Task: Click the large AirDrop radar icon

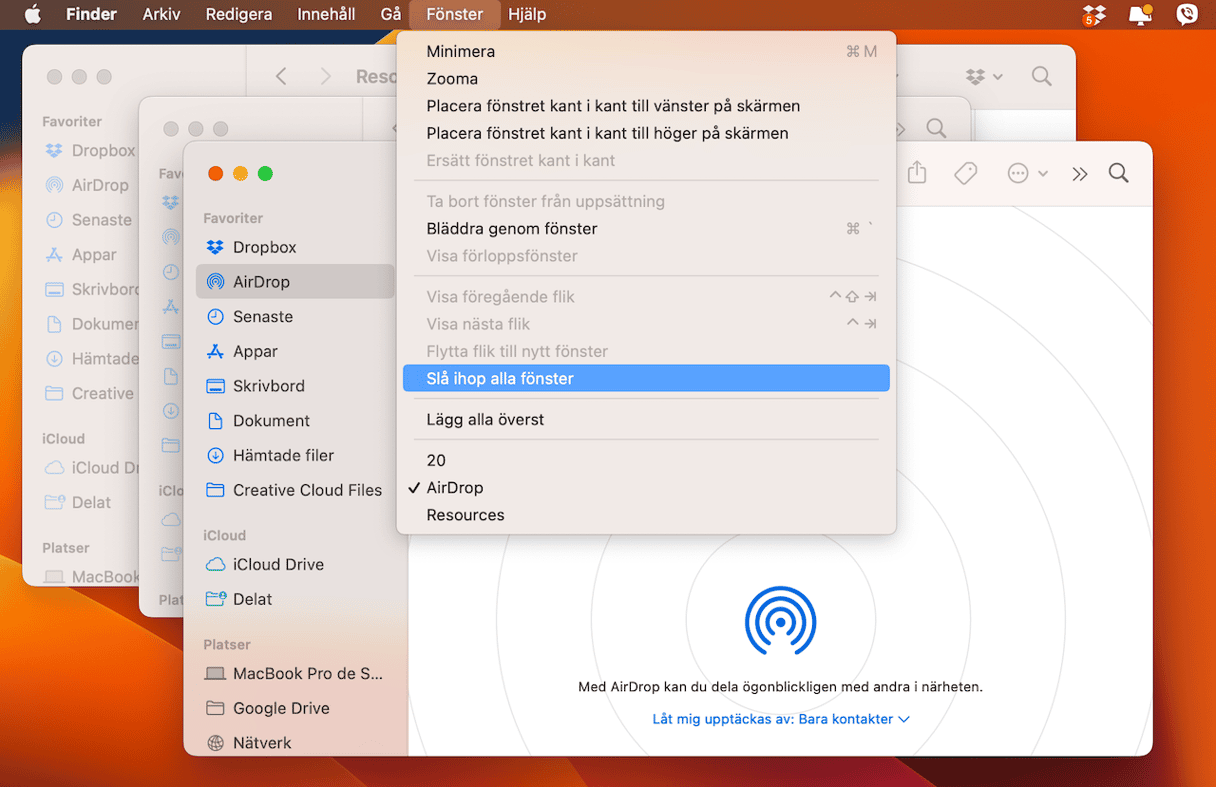Action: pos(781,621)
